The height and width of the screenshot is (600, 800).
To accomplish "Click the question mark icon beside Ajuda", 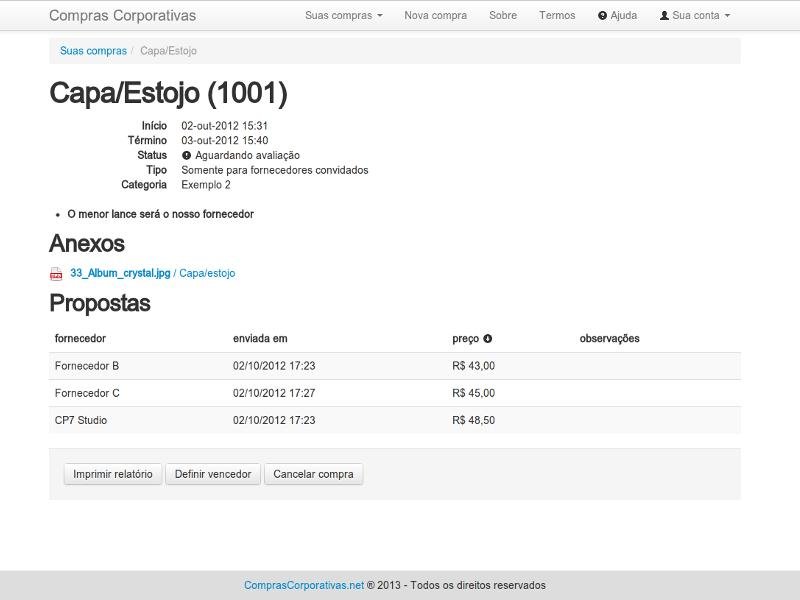I will (603, 16).
